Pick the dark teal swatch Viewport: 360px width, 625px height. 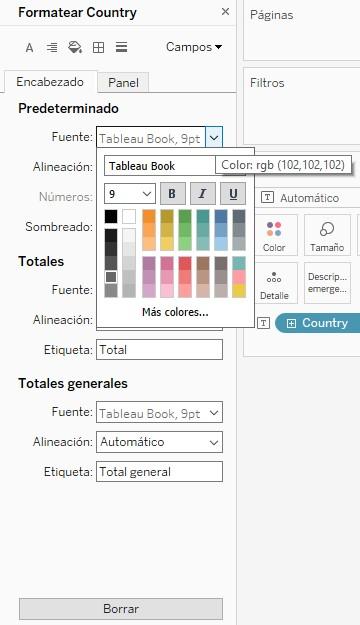[203, 216]
